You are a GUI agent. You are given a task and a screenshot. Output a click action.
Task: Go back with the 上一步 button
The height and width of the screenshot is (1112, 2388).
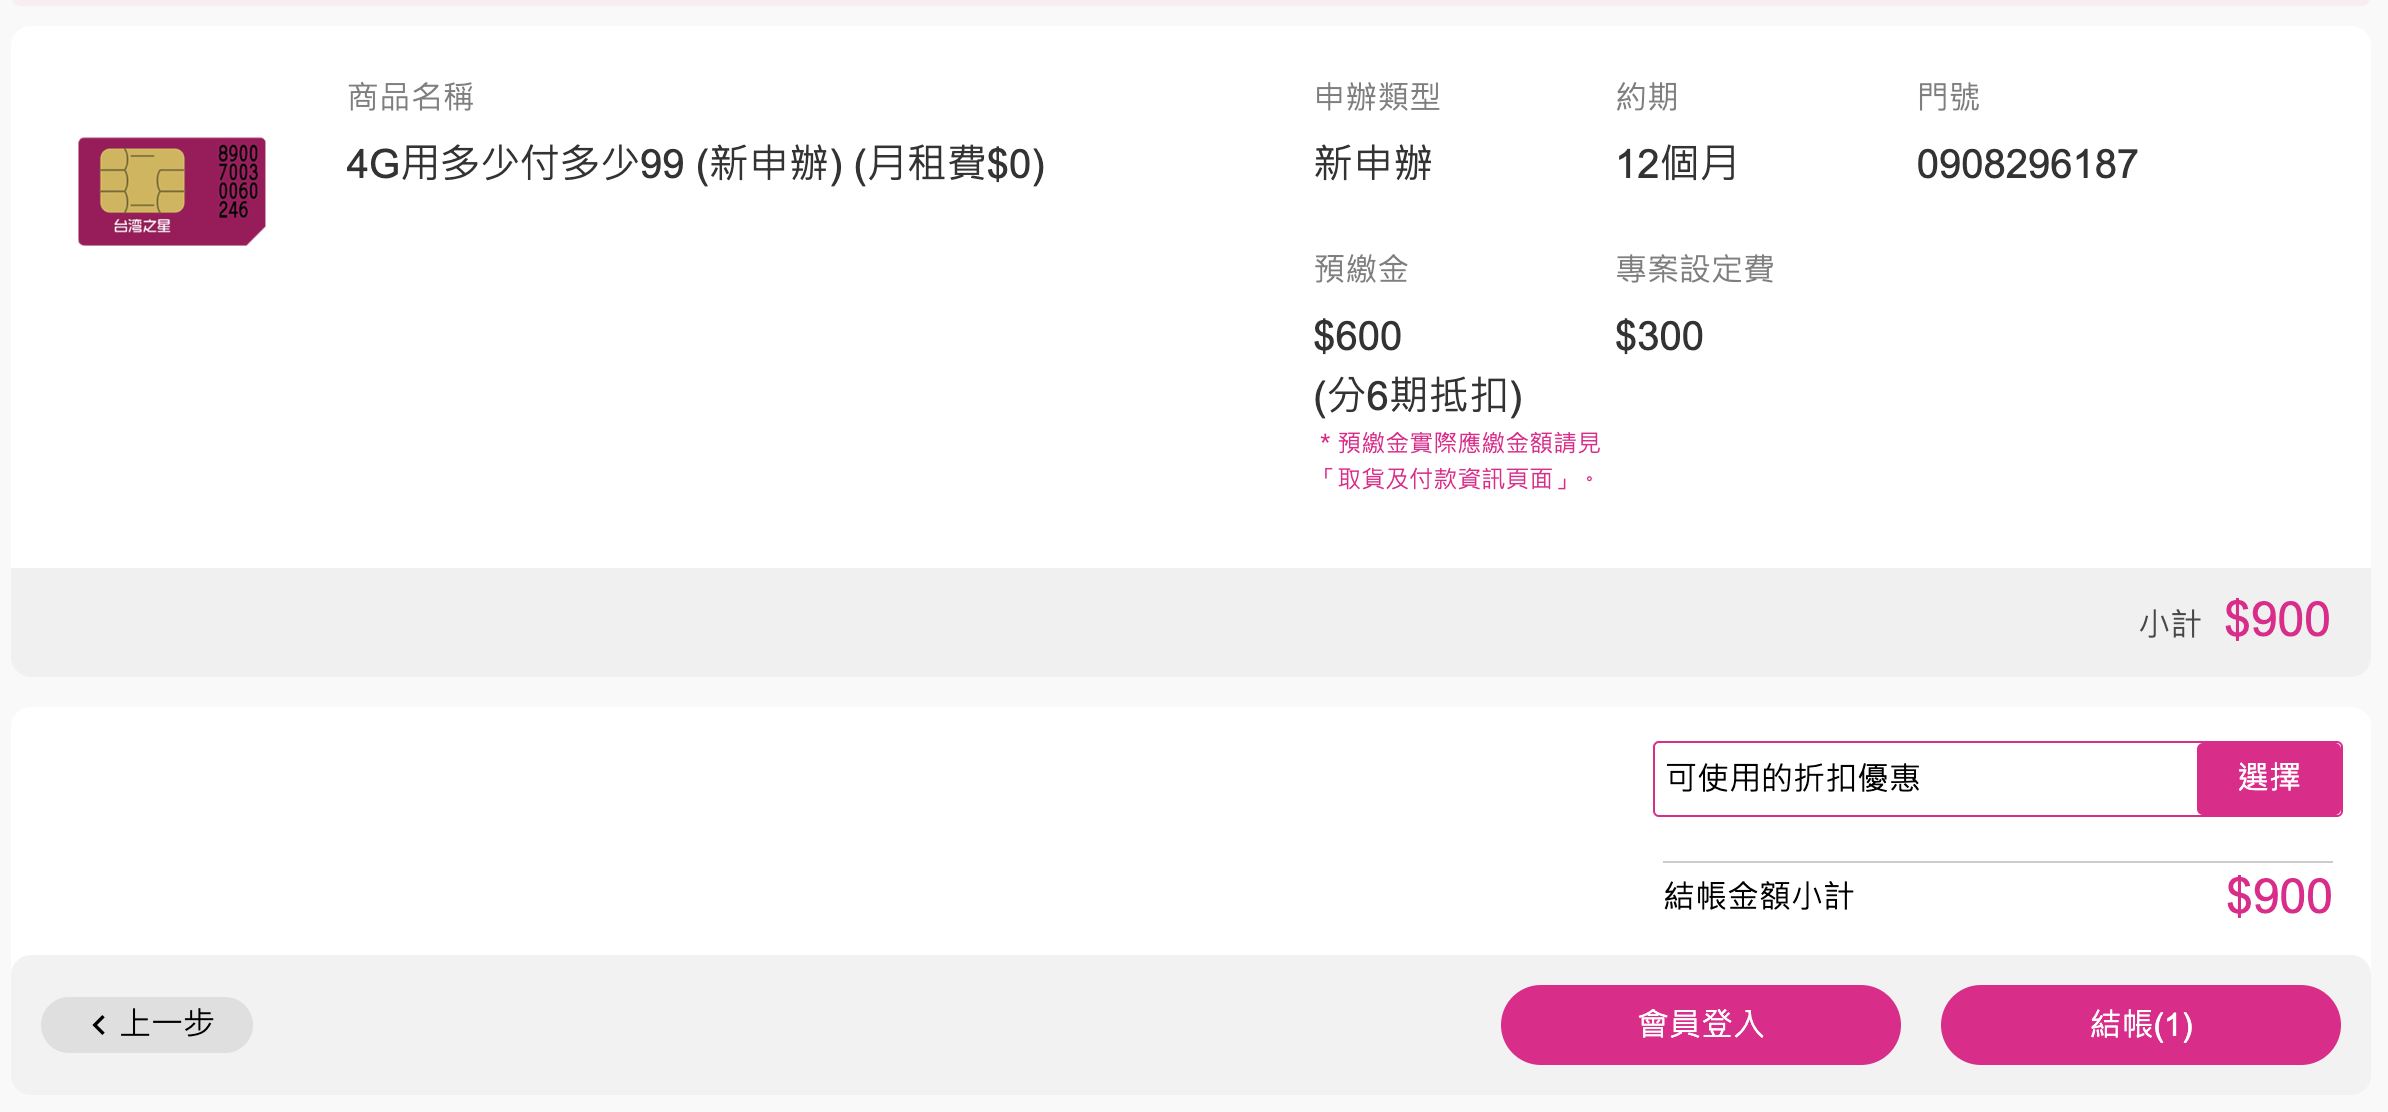(x=147, y=1024)
